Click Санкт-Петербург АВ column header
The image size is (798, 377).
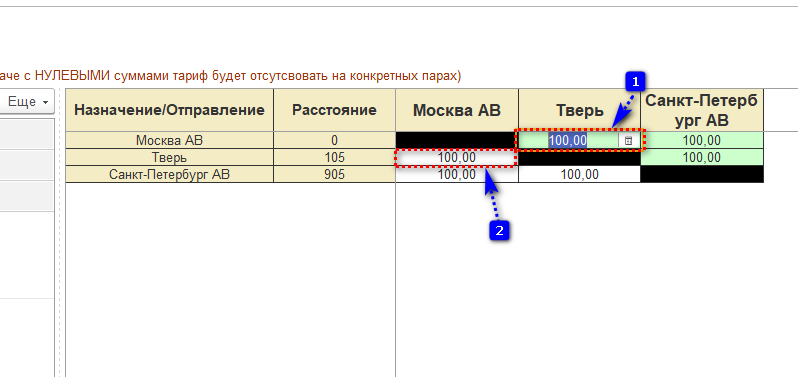click(702, 110)
